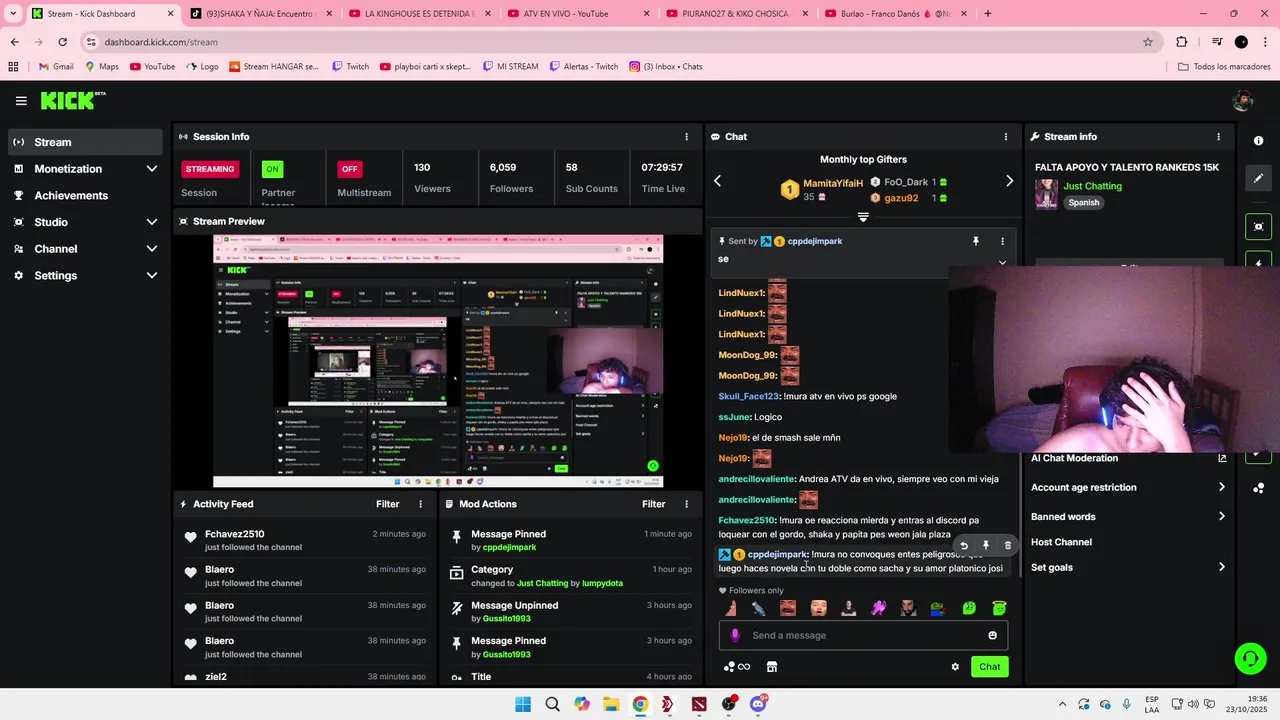Select the green halo blob emote
The width and height of the screenshot is (1280, 720).
999,608
